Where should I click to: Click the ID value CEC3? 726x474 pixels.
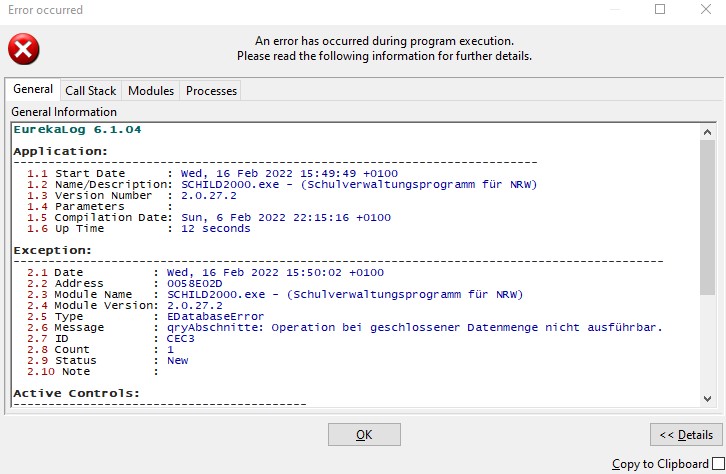pos(181,338)
